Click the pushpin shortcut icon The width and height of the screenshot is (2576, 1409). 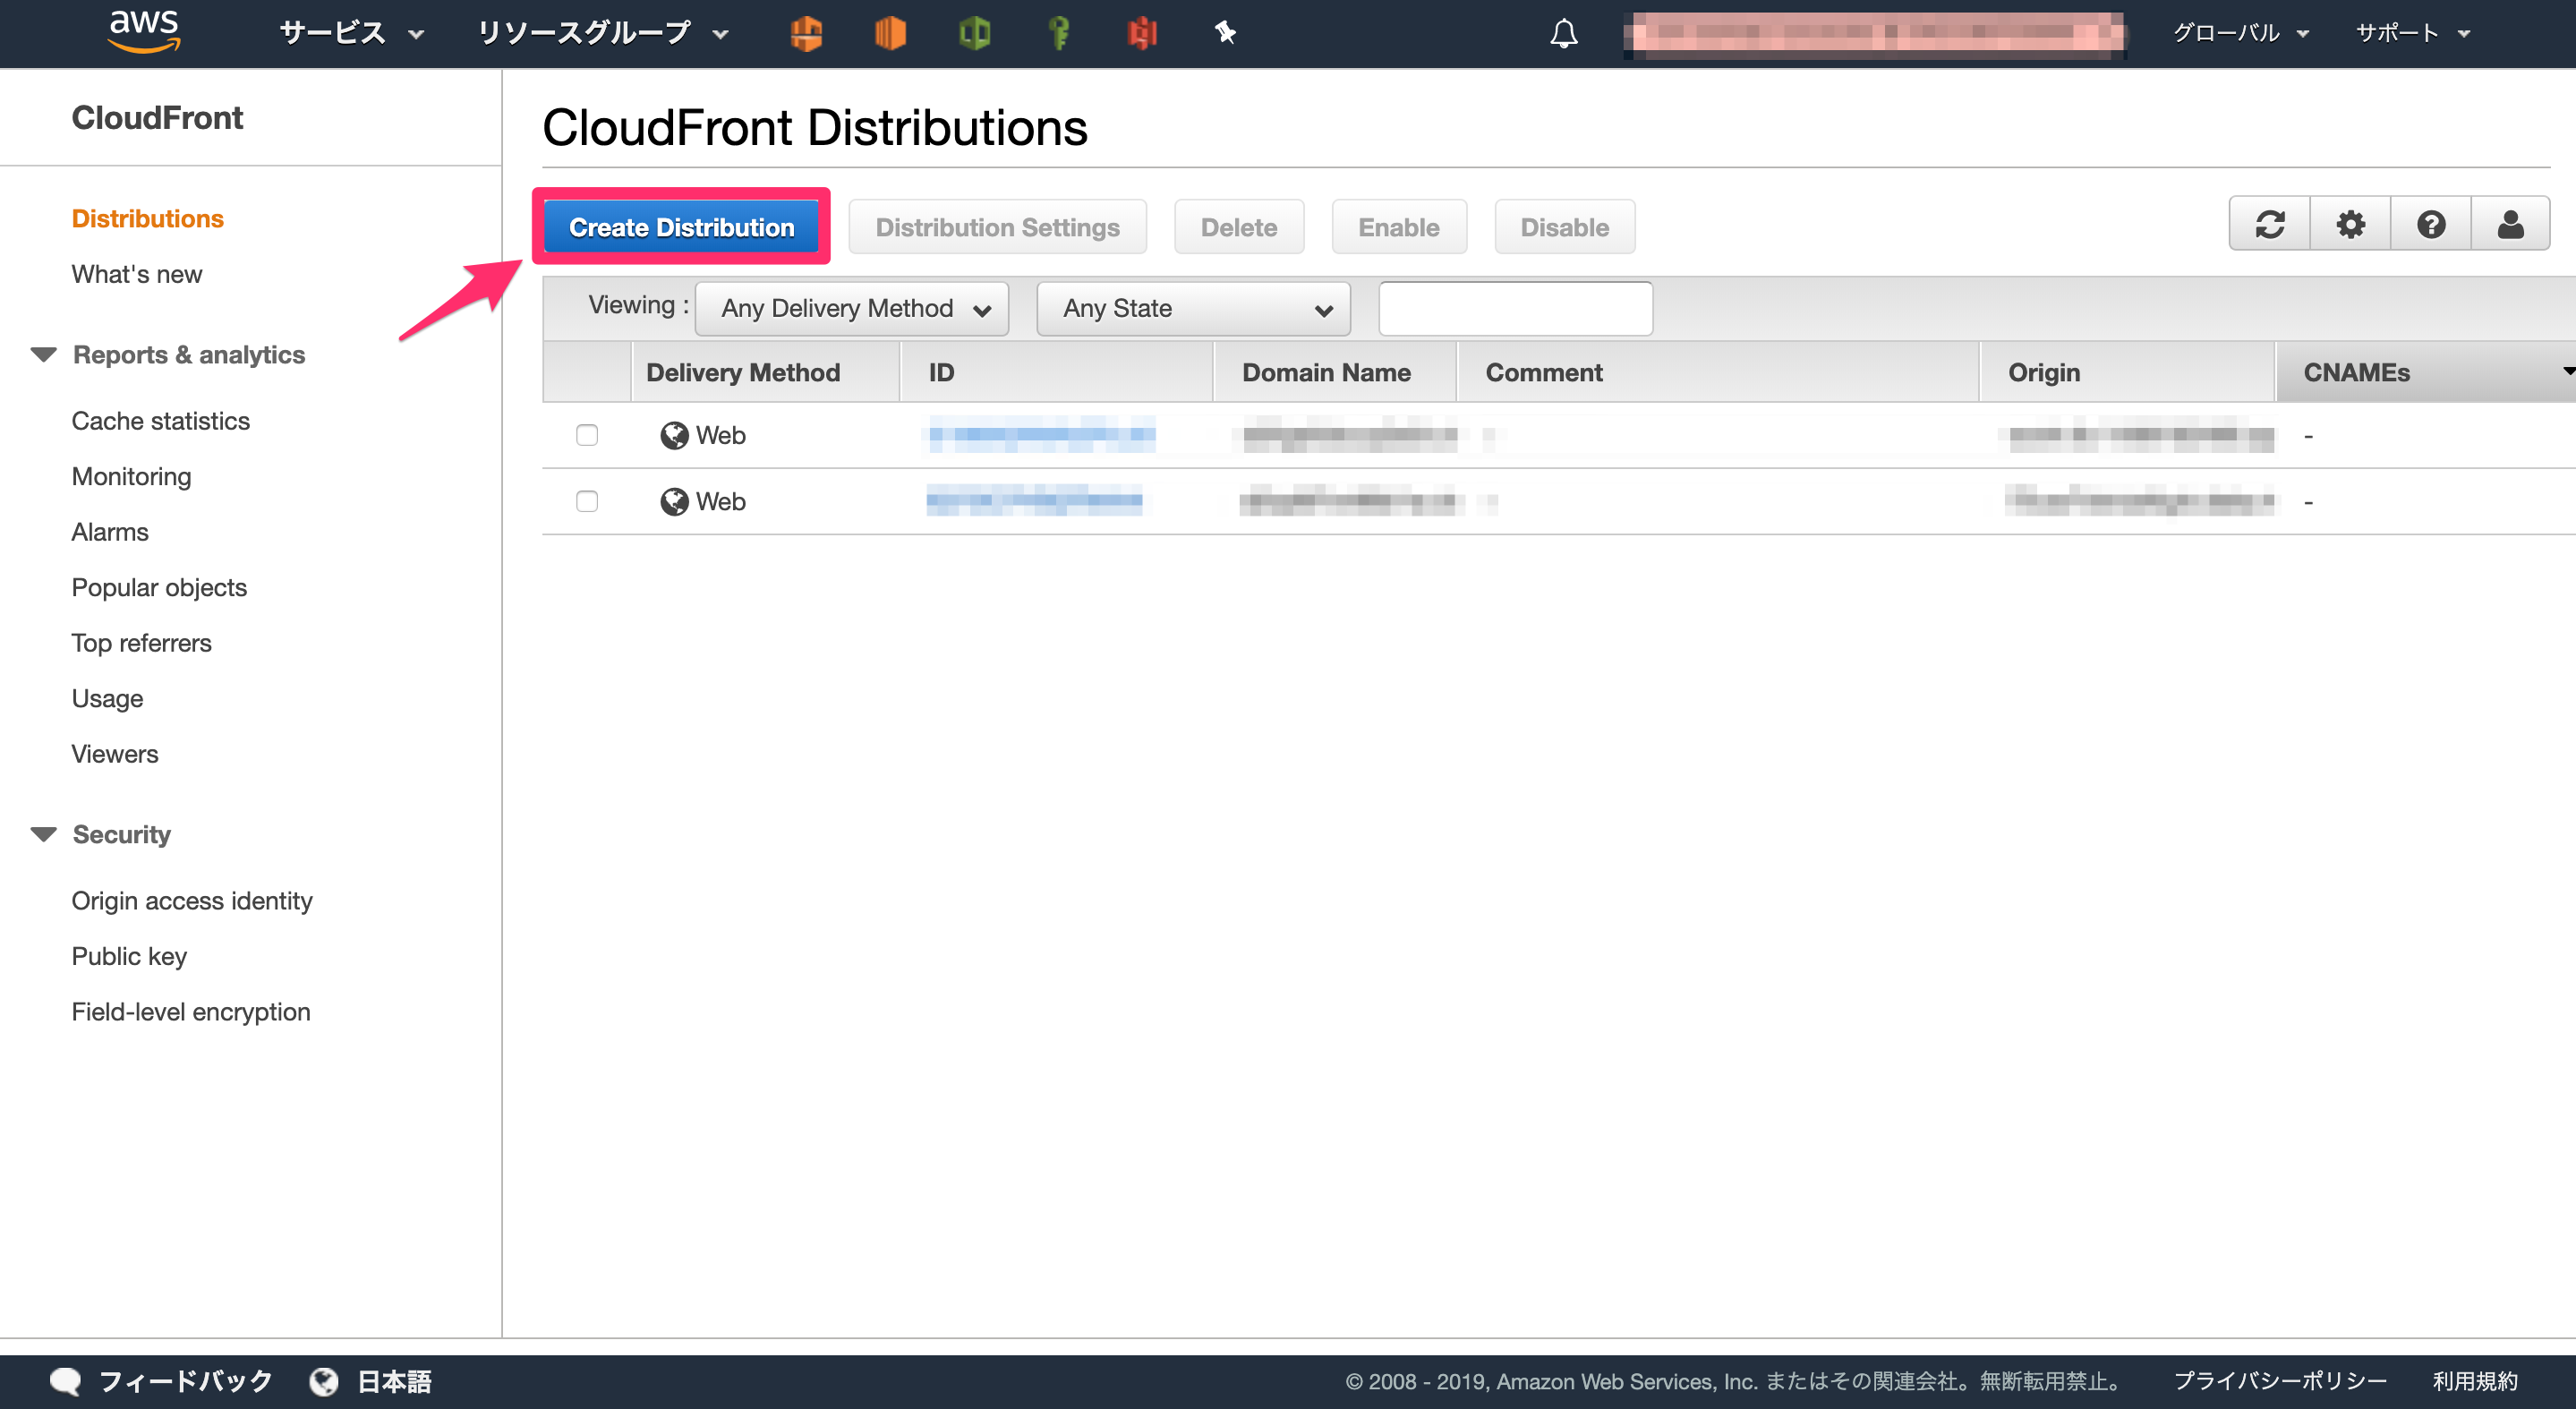pos(1225,33)
